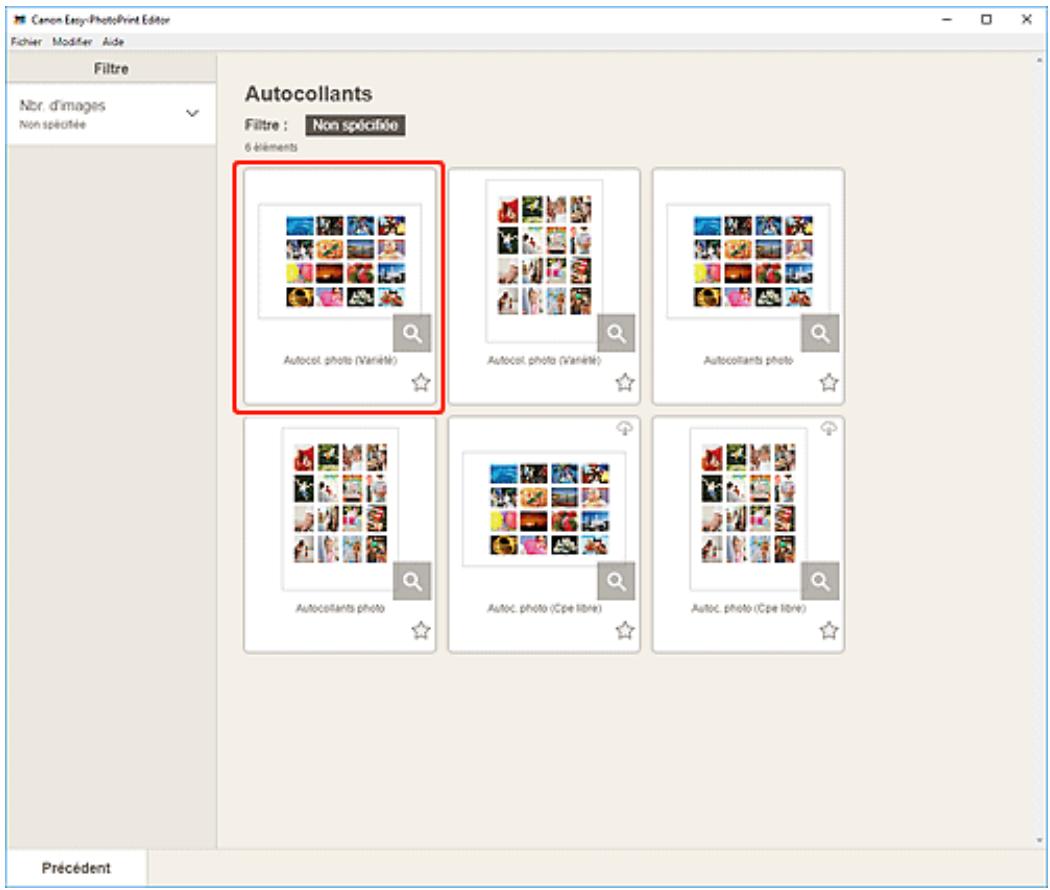Select the portrait Autocol. photo (Variété) thumbnail
This screenshot has height=890, width=1050.
click(x=544, y=261)
